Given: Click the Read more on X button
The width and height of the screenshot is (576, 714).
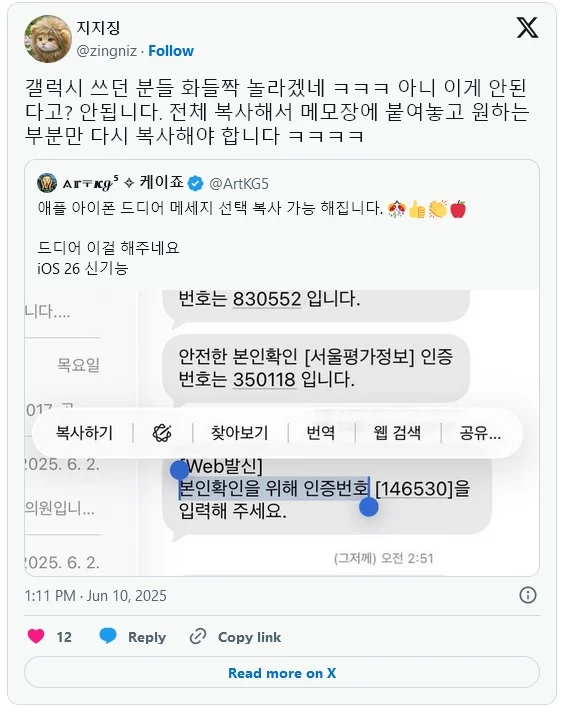Looking at the screenshot, I should coord(282,673).
